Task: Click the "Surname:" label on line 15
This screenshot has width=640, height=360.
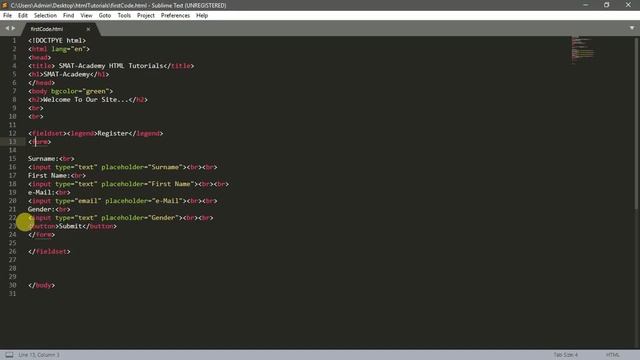Action: (43, 158)
